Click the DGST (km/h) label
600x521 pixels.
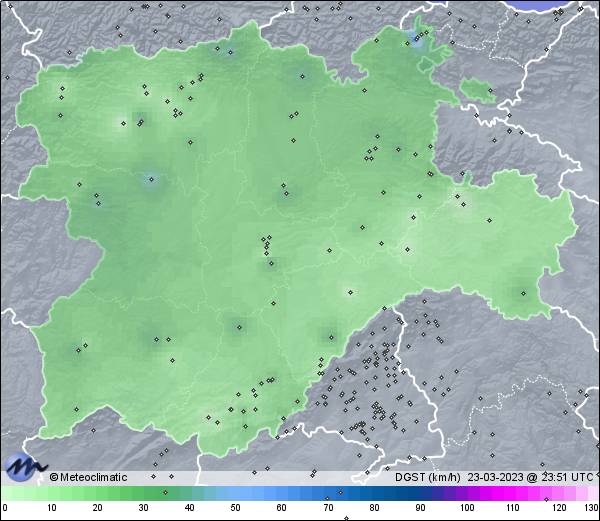428,477
